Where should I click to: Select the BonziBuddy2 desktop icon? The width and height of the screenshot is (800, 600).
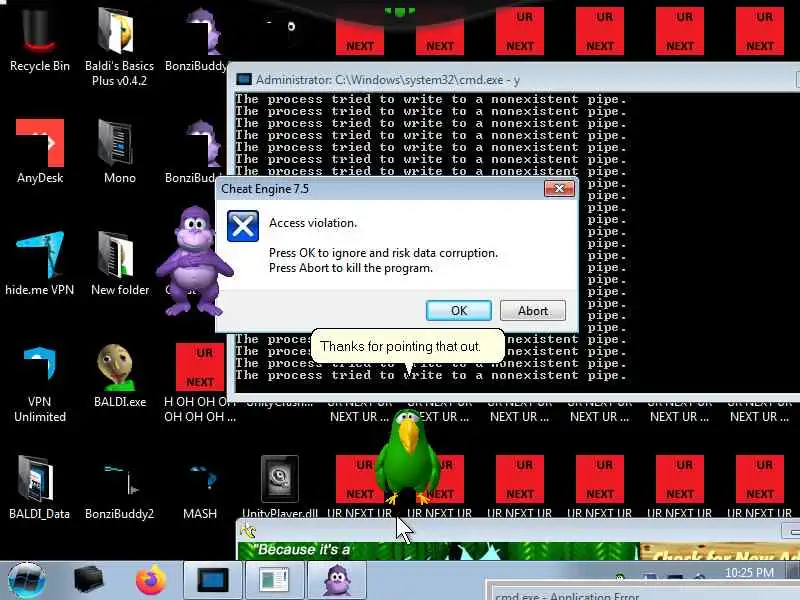(x=119, y=488)
